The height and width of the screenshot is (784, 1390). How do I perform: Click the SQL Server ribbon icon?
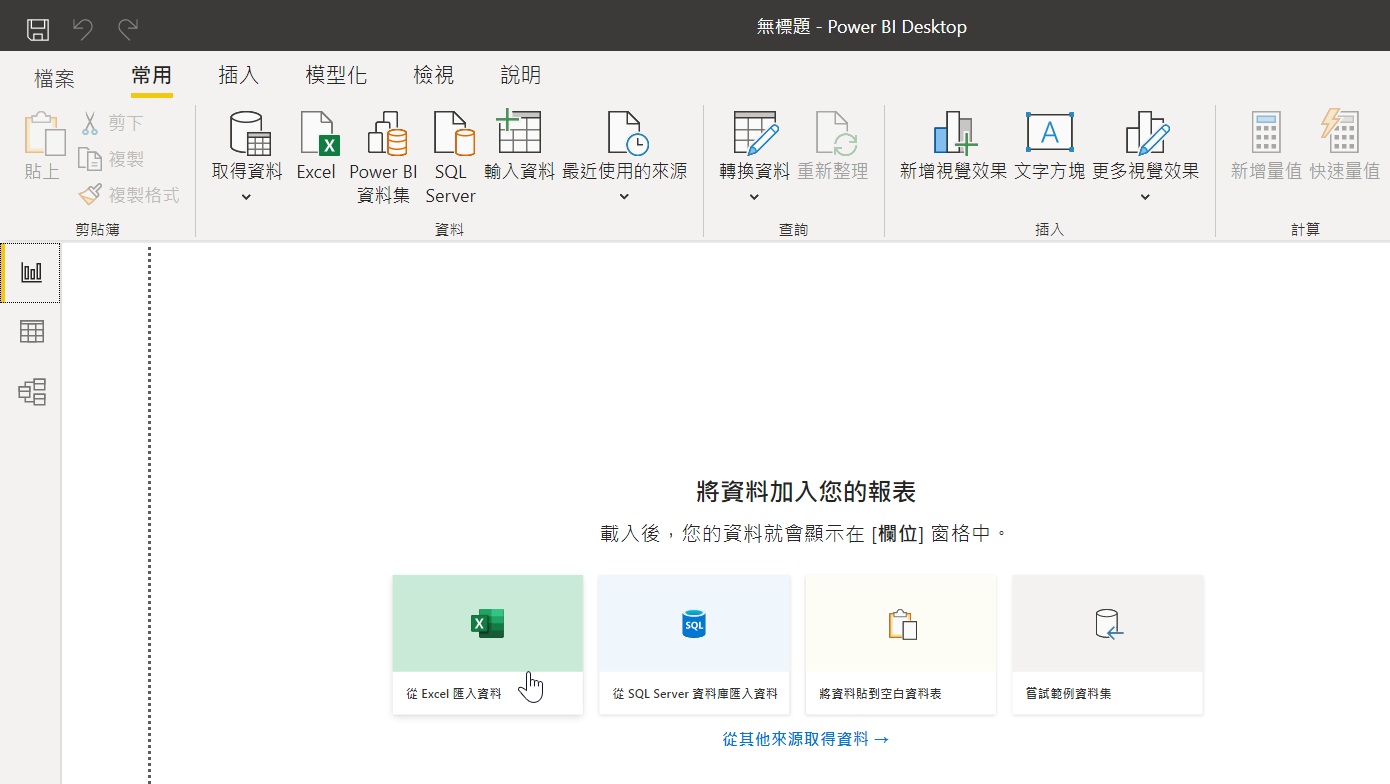453,132
